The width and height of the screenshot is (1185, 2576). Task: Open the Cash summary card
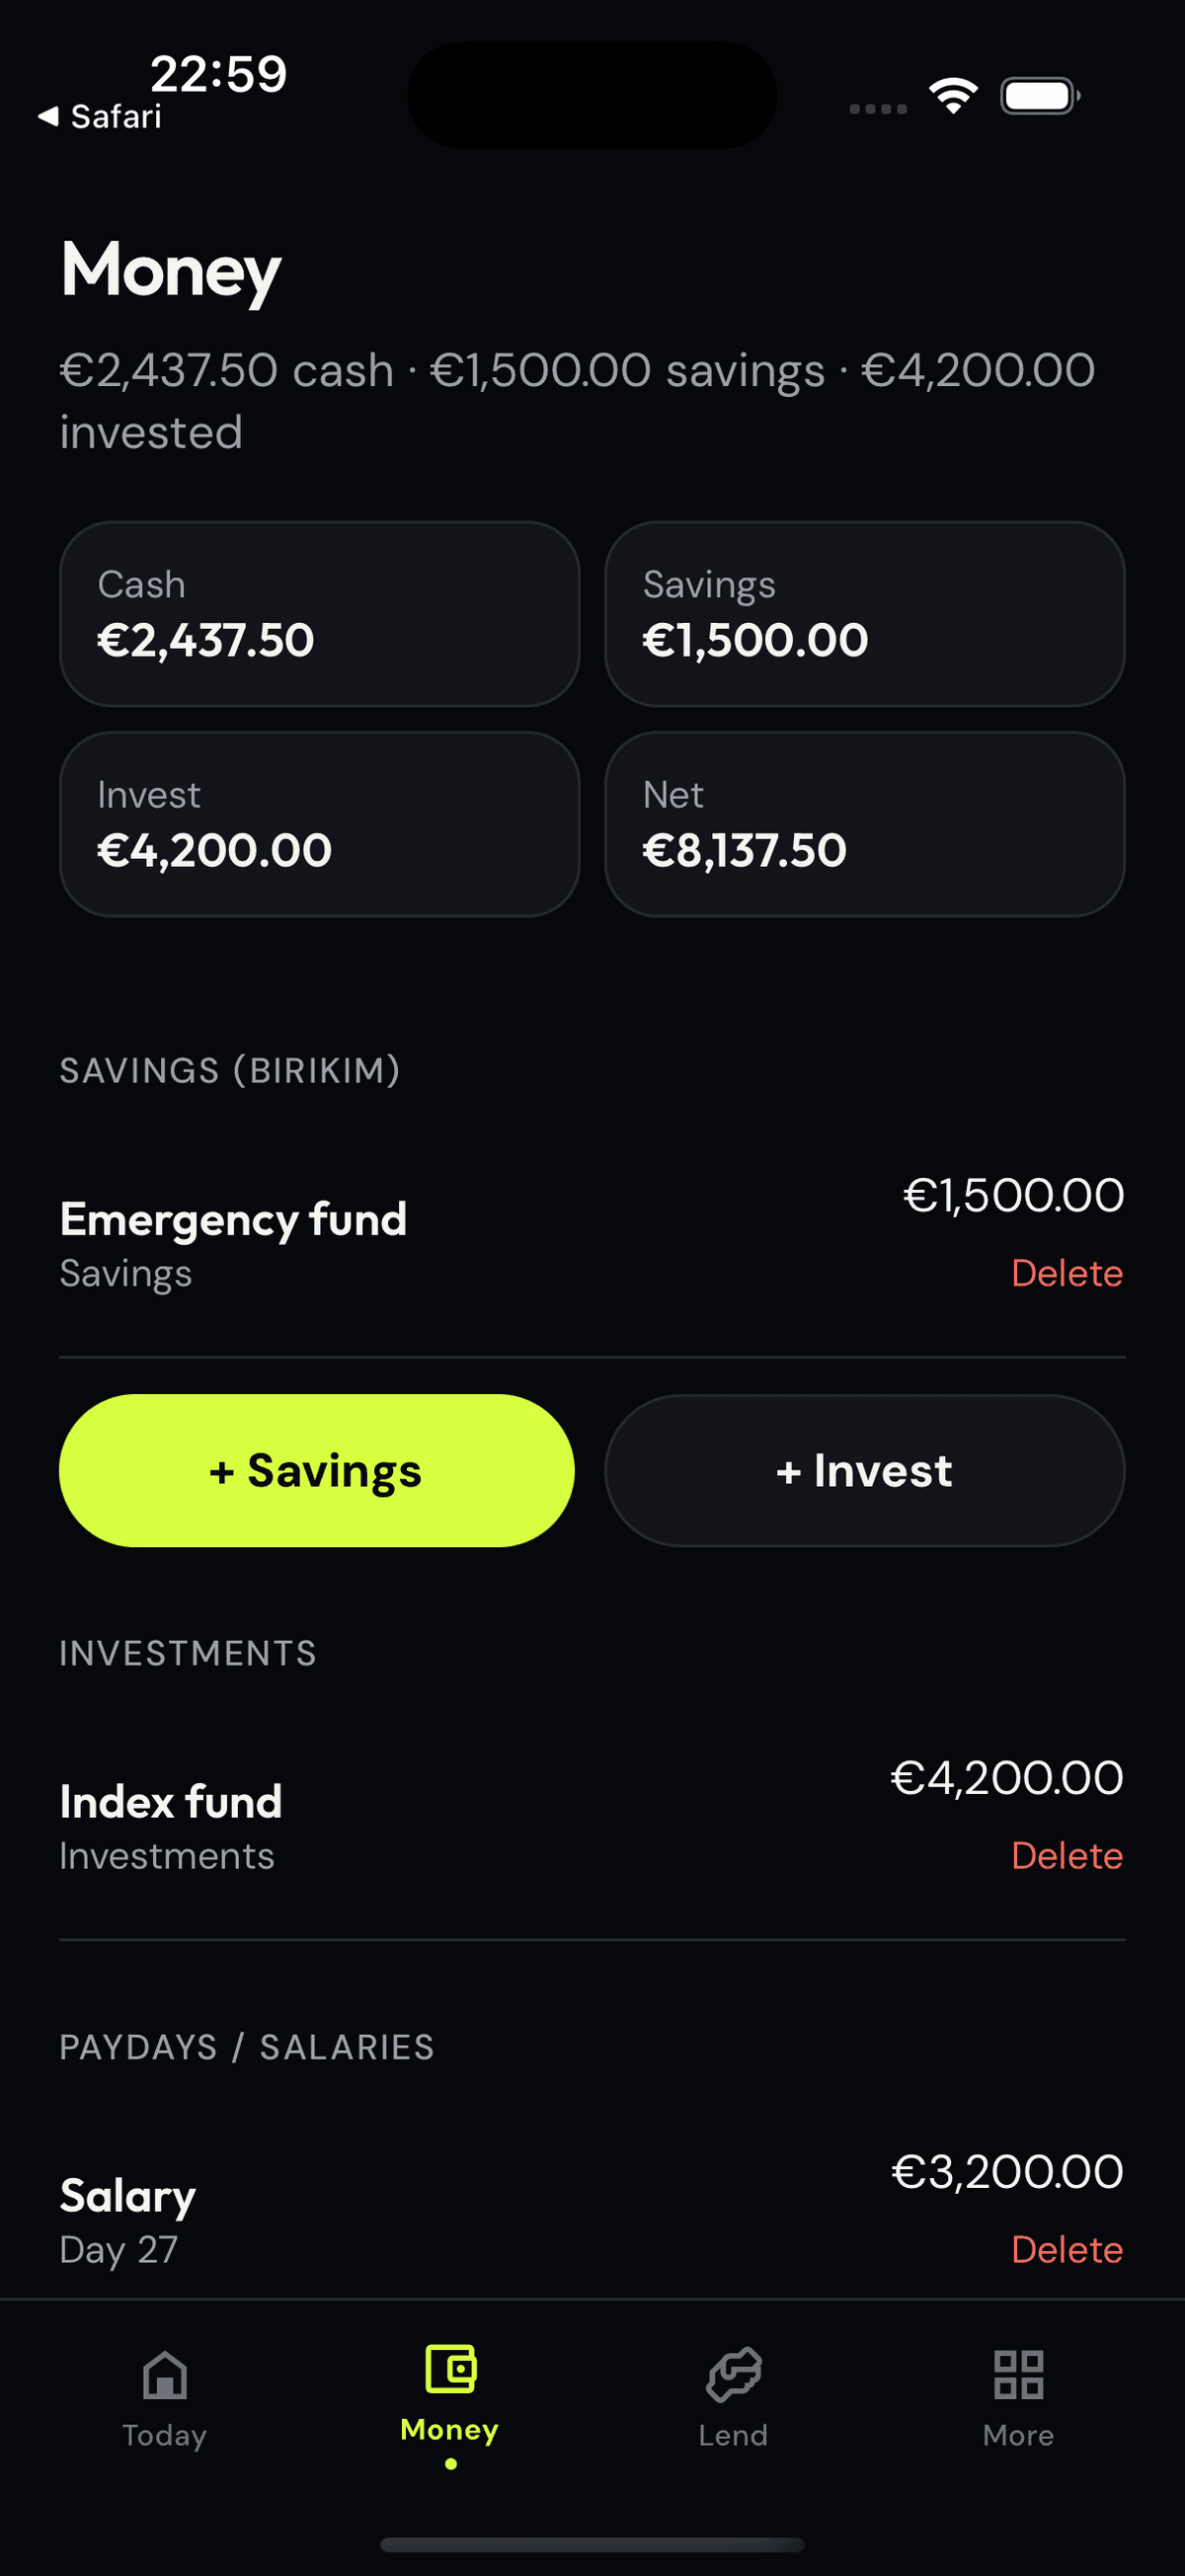[x=320, y=614]
